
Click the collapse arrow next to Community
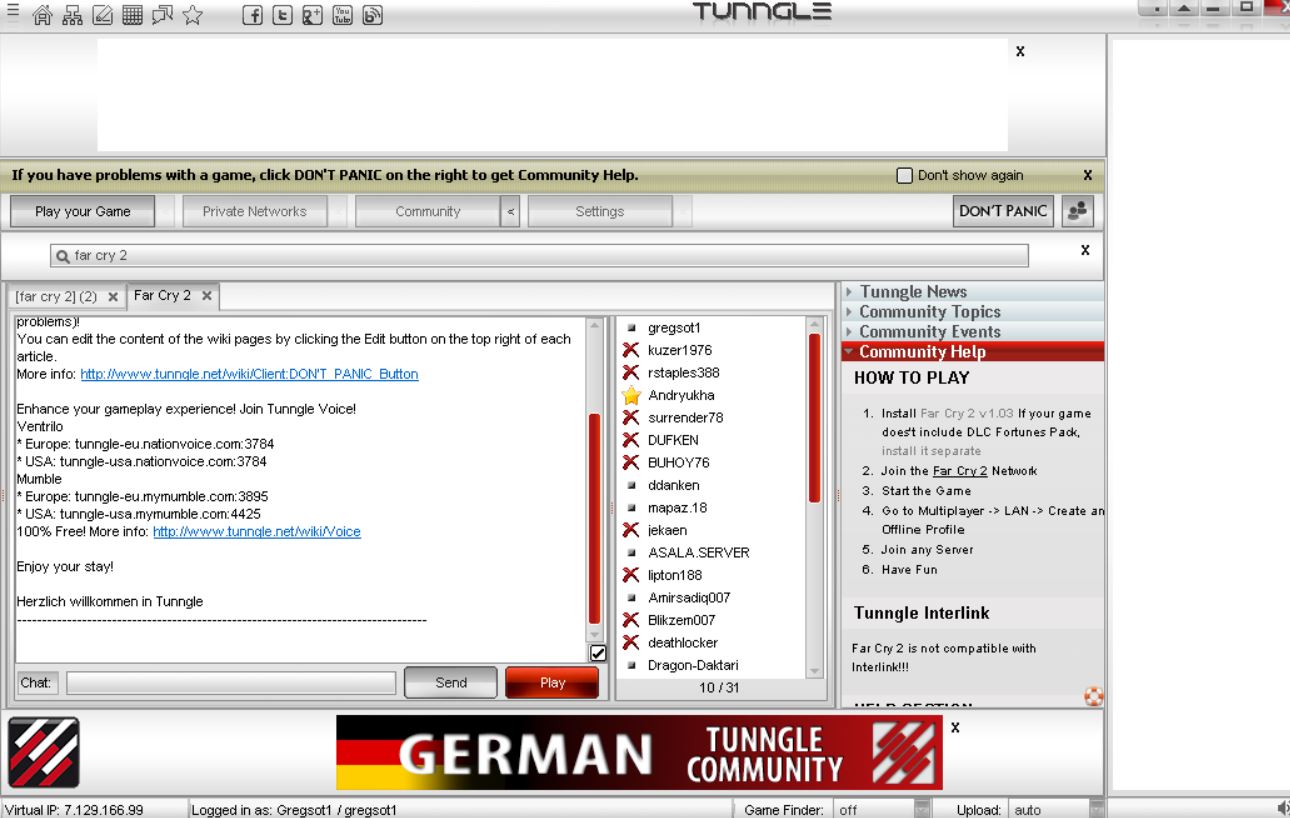[x=511, y=212]
